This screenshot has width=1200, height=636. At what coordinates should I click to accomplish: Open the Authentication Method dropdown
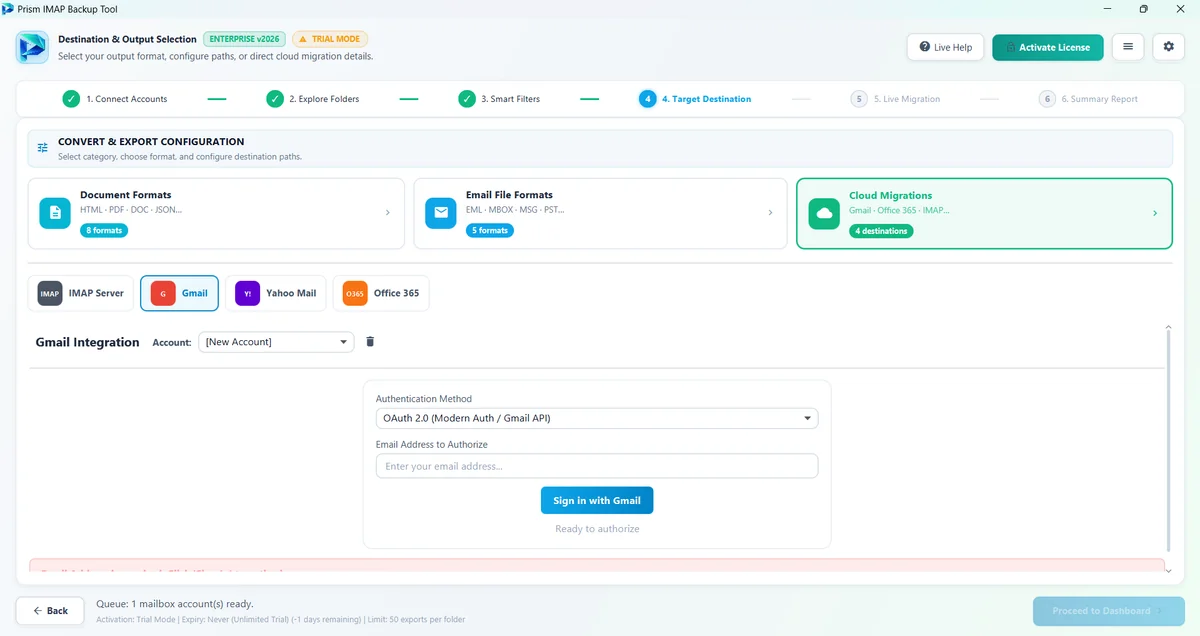coord(597,418)
